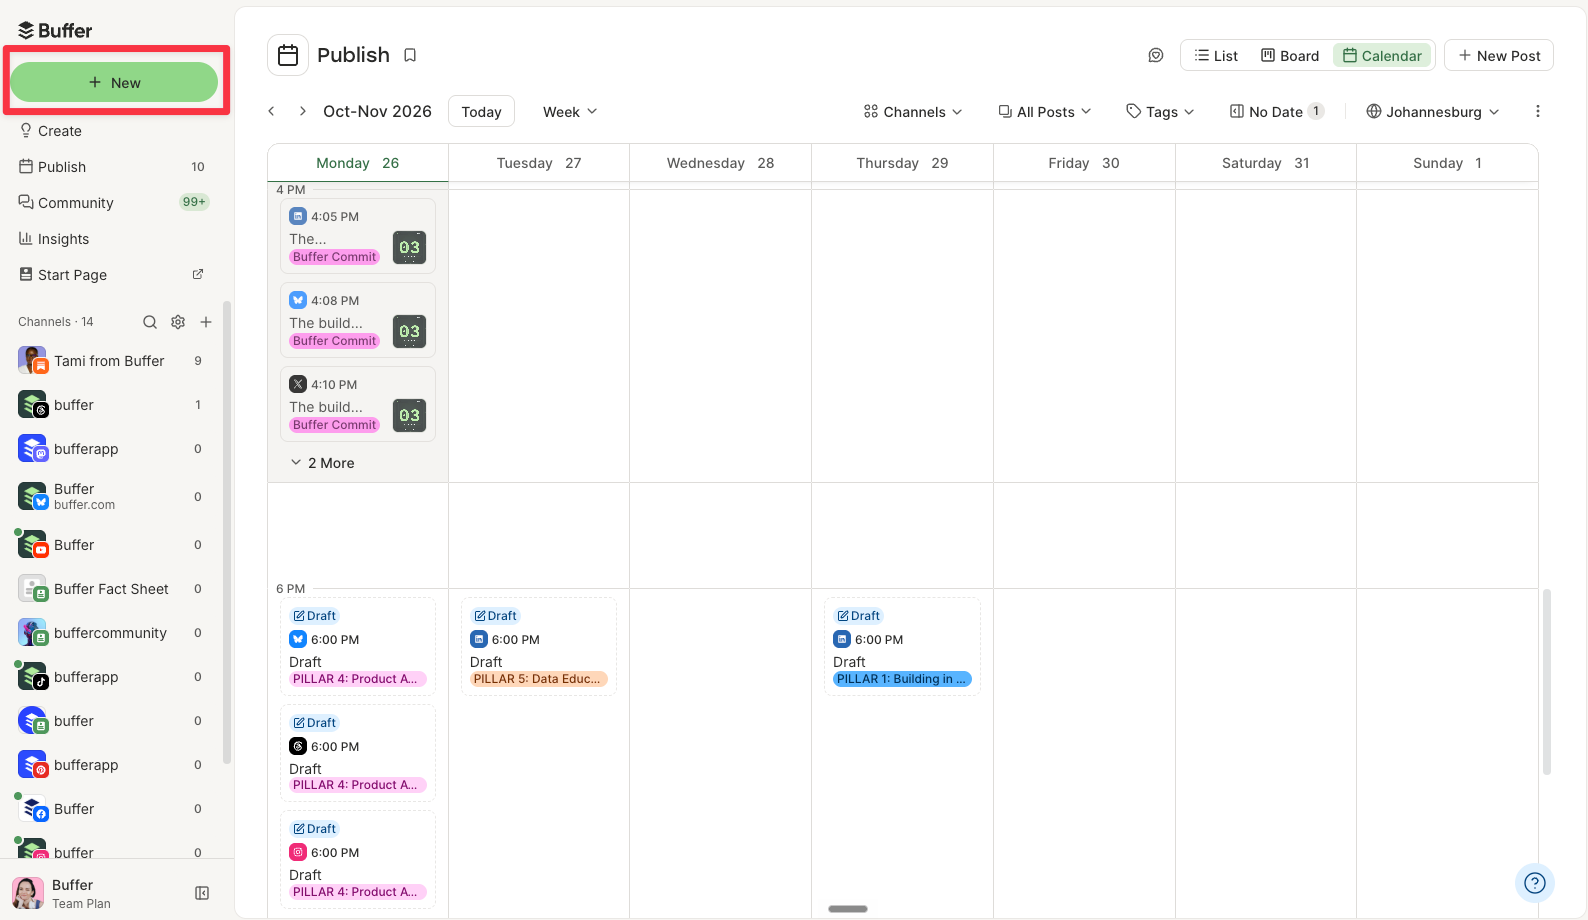The height and width of the screenshot is (920, 1588).
Task: Select Buffer buffer.com channel avatar
Action: tap(32, 496)
